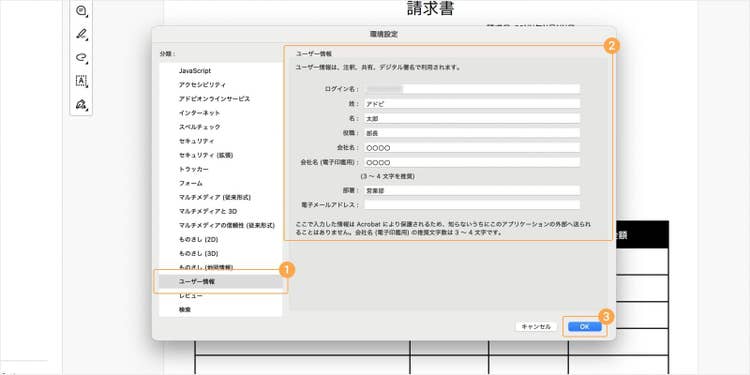
Task: Click the 部署 field containing 営業部
Action: pyautogui.click(x=472, y=190)
